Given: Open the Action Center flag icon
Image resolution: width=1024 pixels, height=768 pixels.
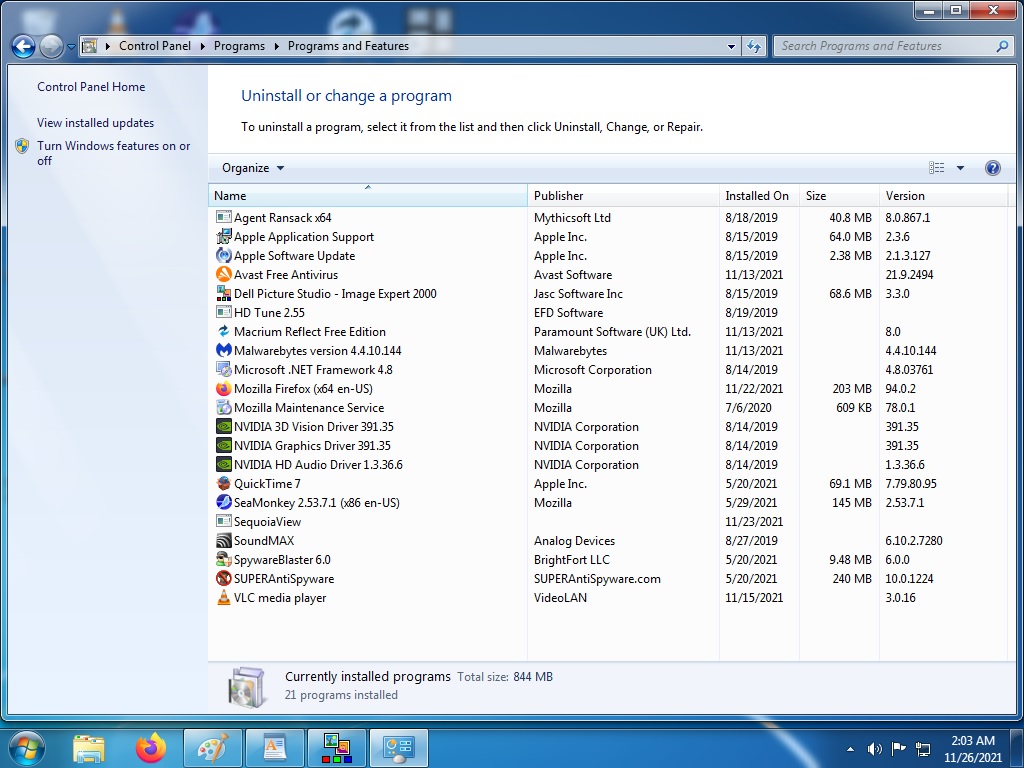Looking at the screenshot, I should pyautogui.click(x=899, y=749).
